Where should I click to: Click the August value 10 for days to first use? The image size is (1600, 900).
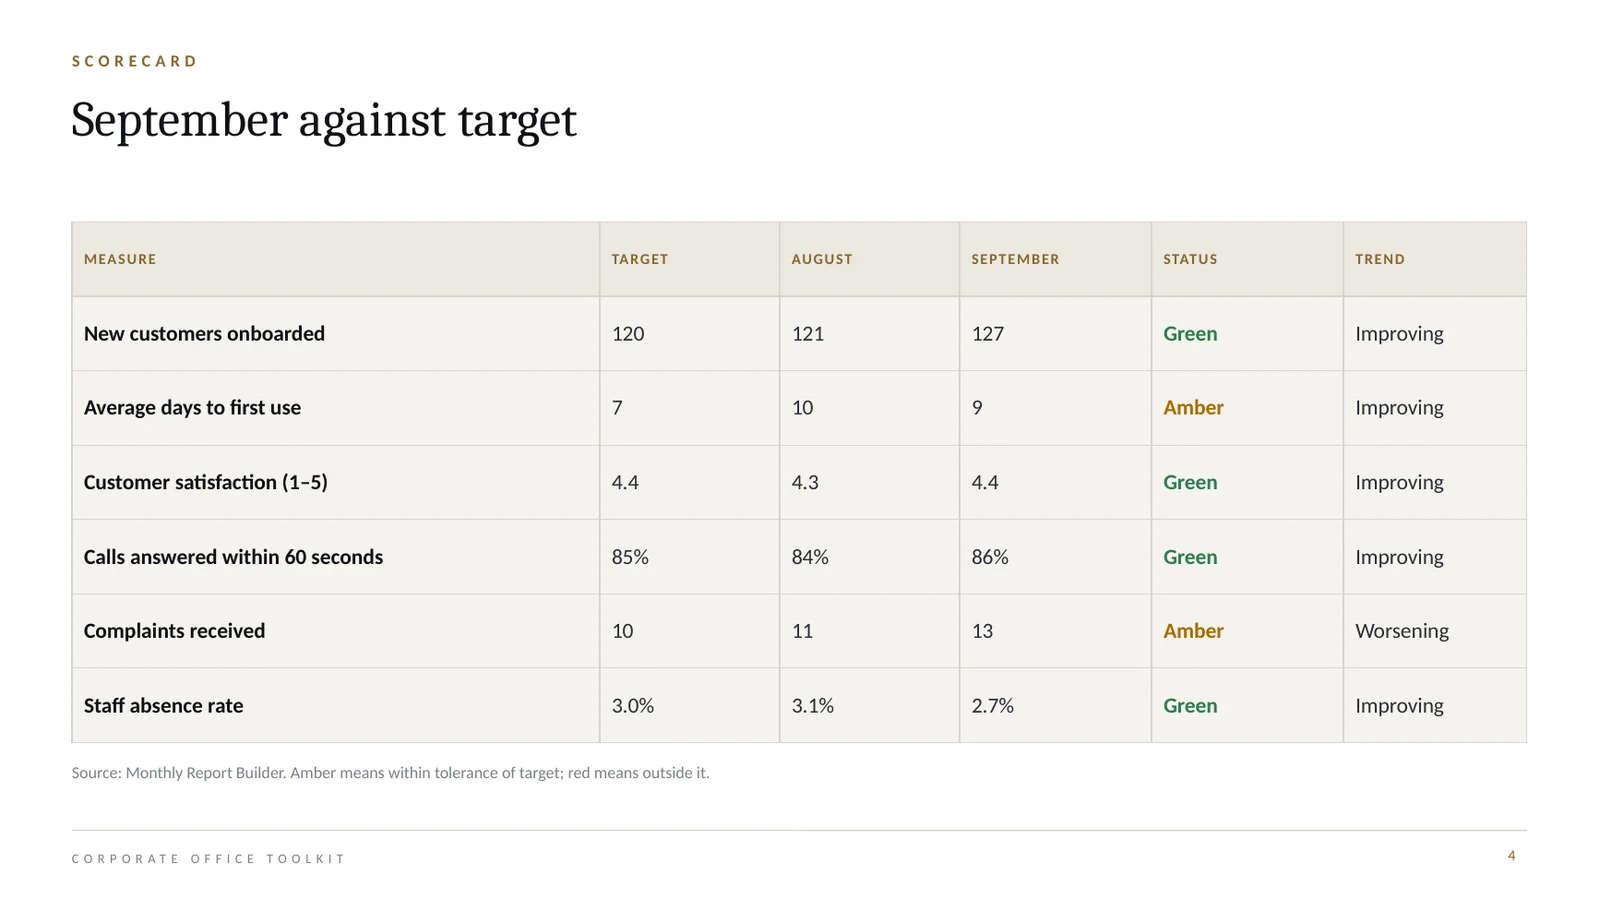tap(802, 408)
